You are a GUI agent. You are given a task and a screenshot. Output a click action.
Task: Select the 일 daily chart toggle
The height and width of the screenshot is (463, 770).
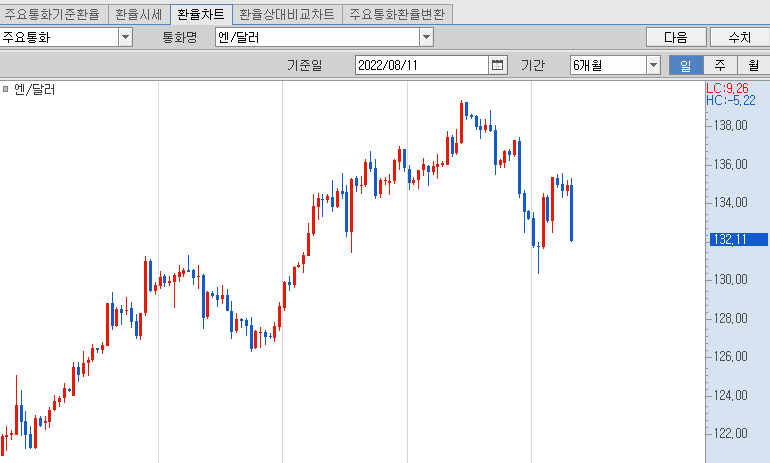pos(686,65)
